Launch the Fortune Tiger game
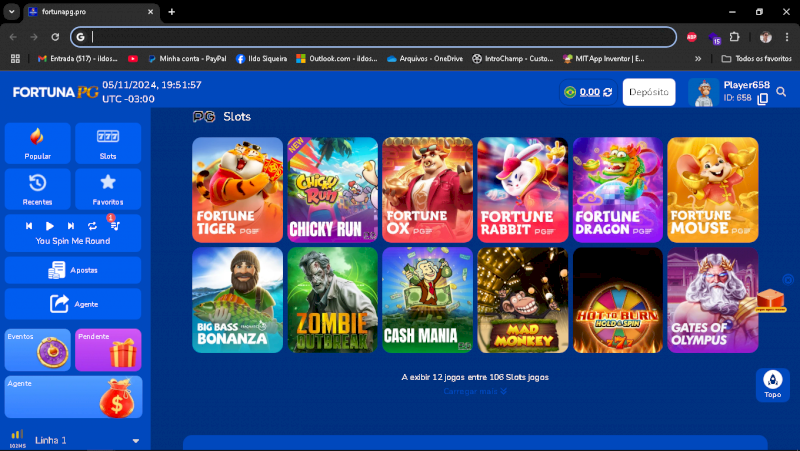Viewport: 800px width, 451px height. click(237, 189)
